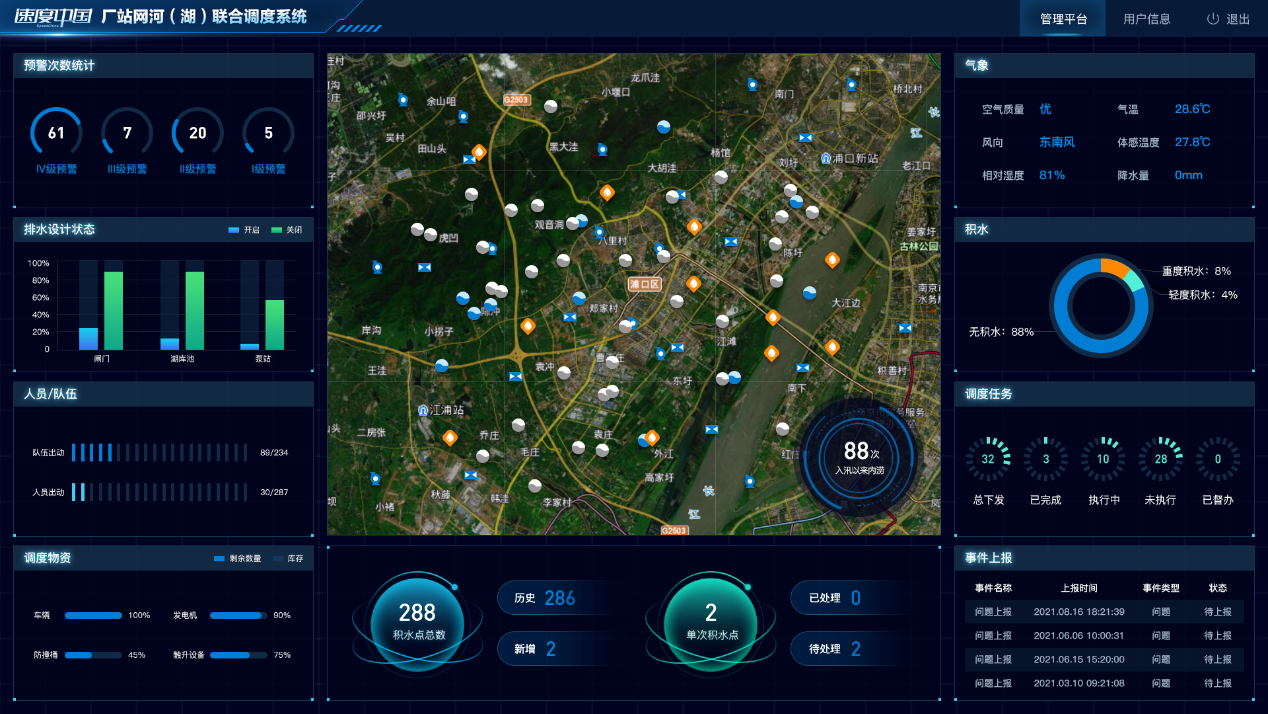Click the blue water marker near 王洼
1268x714 pixels.
442,366
